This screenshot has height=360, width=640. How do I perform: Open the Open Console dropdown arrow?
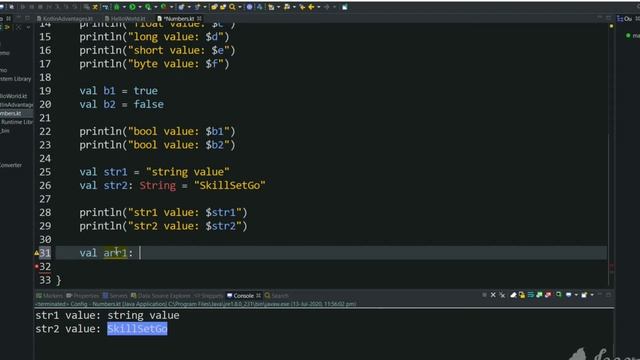point(592,295)
